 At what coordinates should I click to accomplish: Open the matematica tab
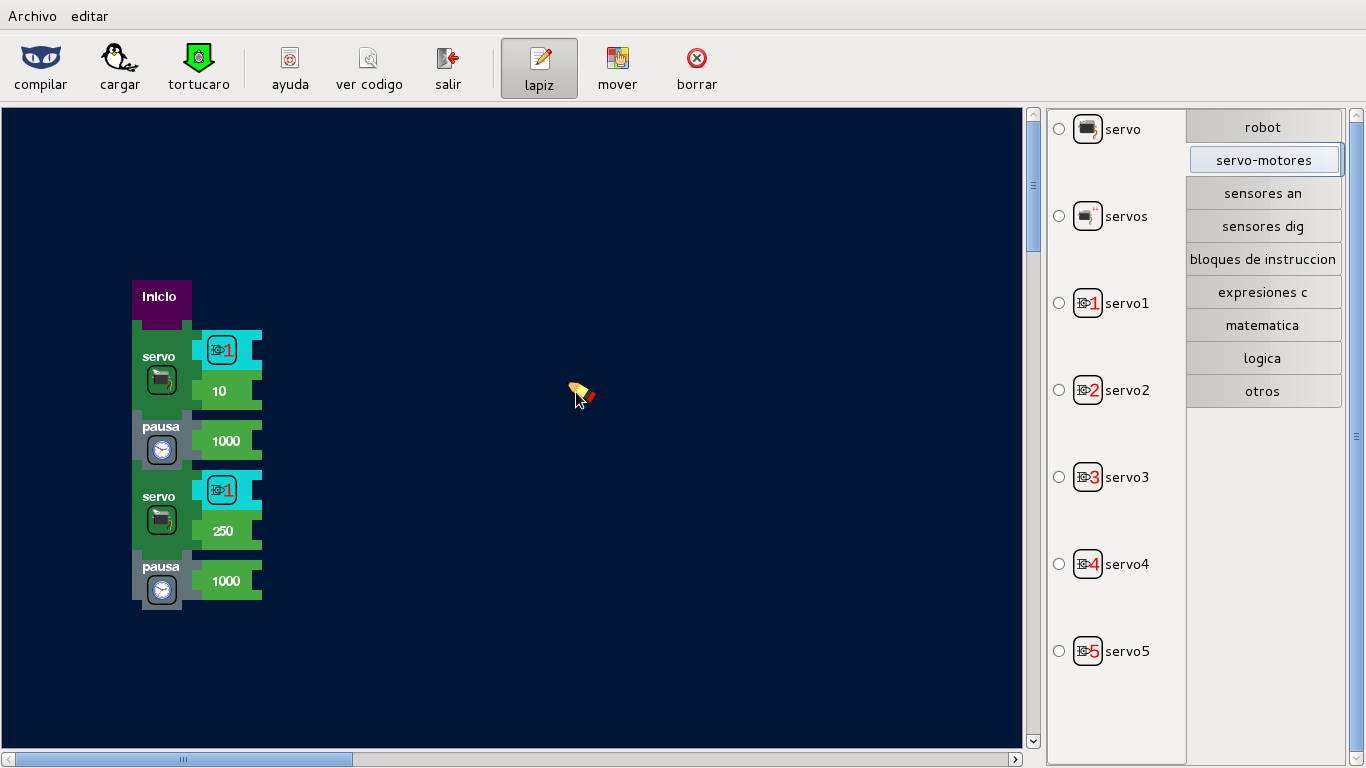[1263, 325]
